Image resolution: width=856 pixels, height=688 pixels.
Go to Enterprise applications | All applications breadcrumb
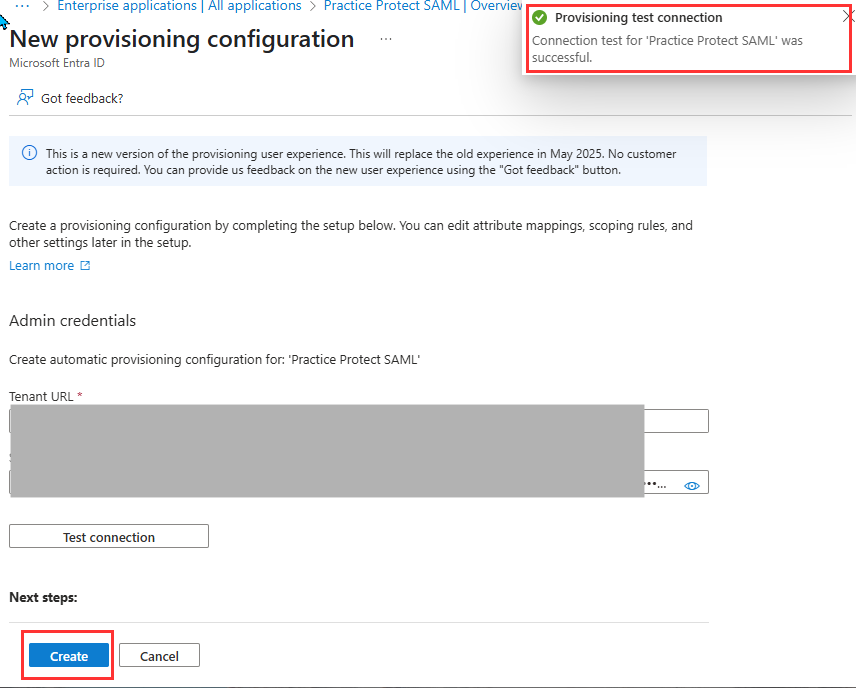tap(179, 6)
